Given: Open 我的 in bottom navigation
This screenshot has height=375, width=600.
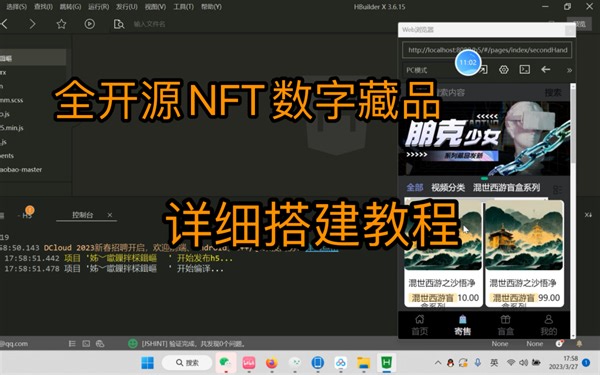Looking at the screenshot, I should click(548, 325).
